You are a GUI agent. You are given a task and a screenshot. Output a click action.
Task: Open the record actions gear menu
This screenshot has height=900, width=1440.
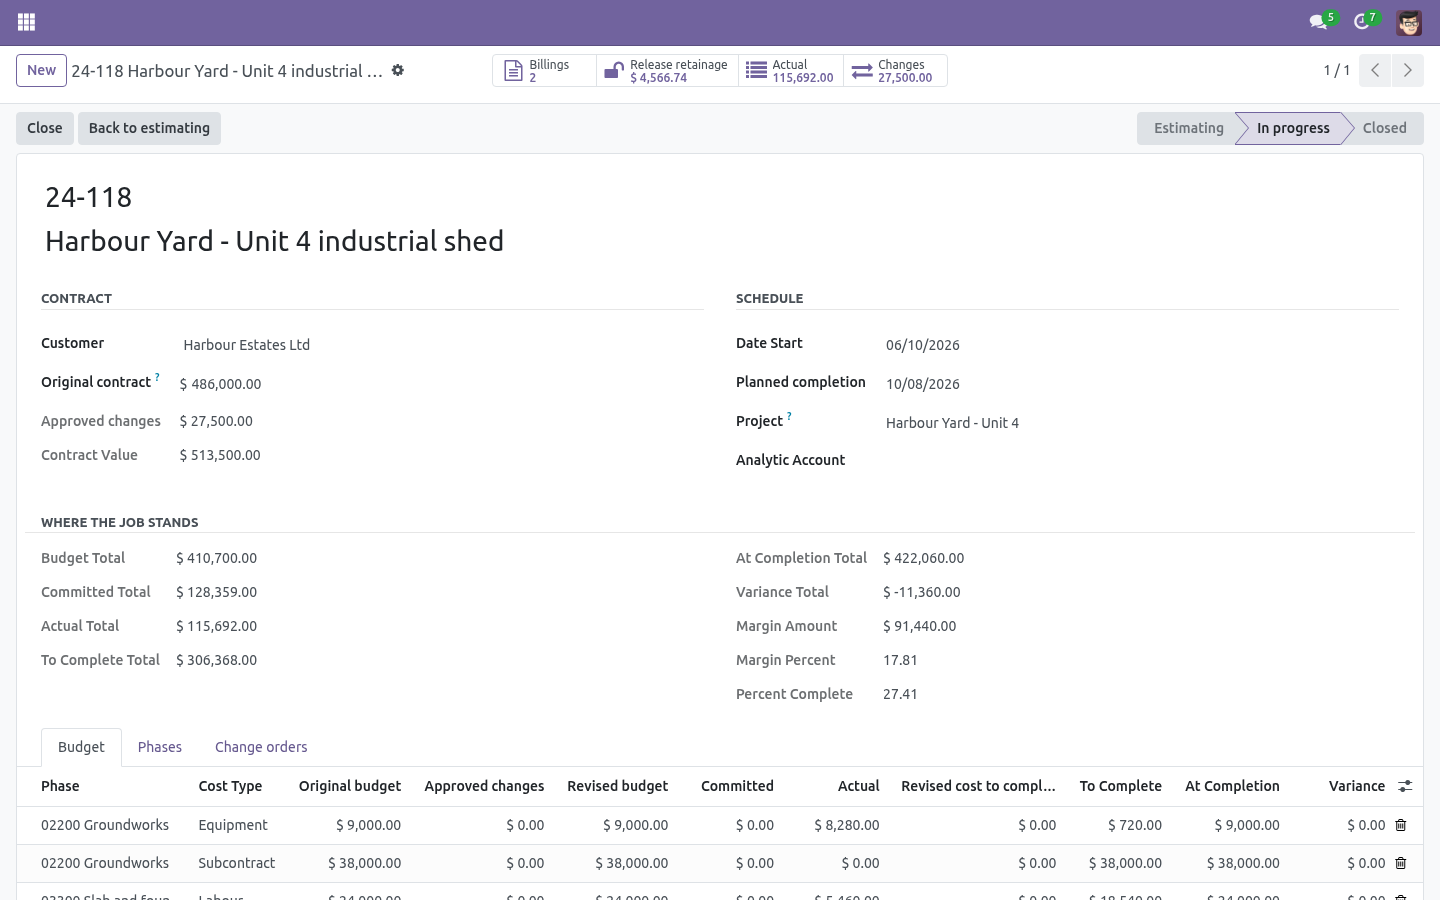(x=398, y=70)
